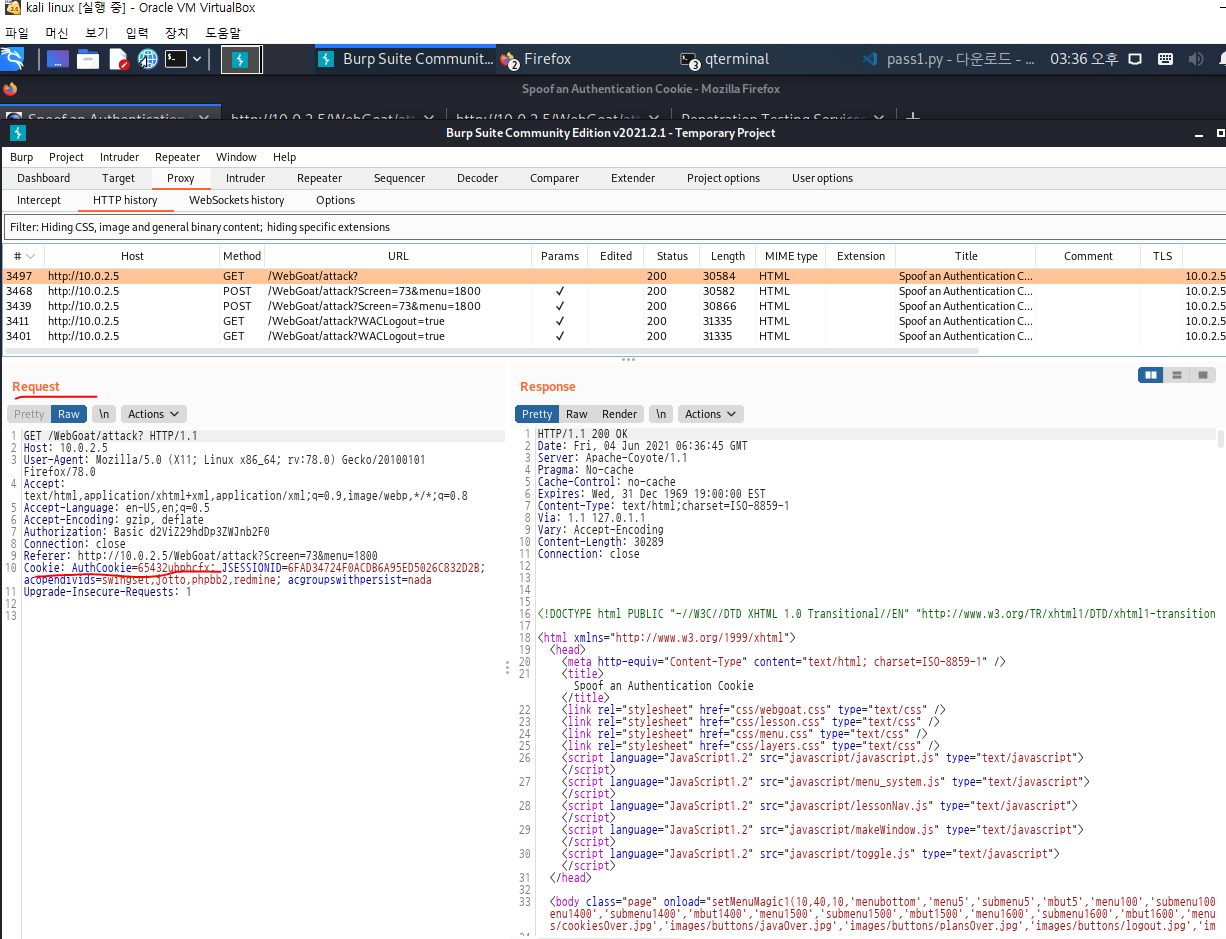This screenshot has height=939, width=1226.
Task: Sort history by Method column header
Action: 242,256
